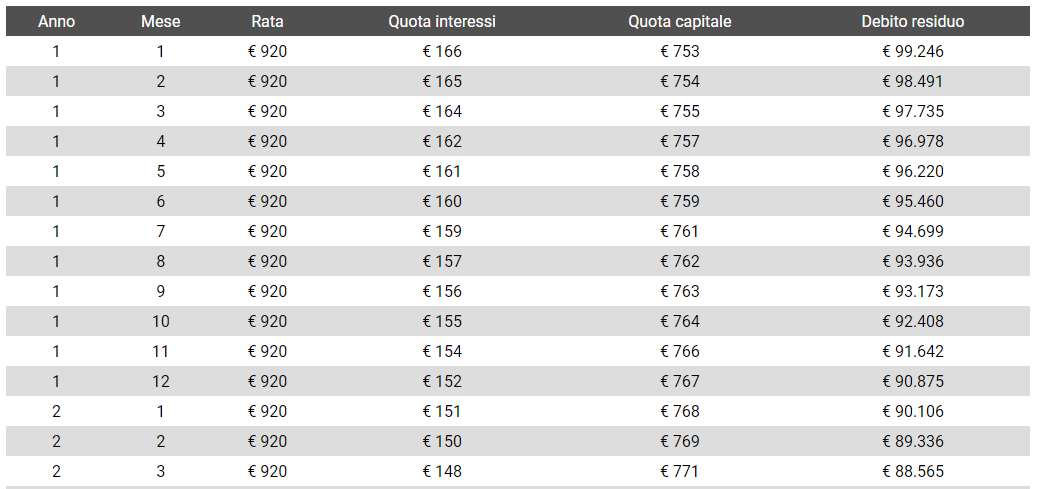Click the Mese column header
The image size is (1038, 489).
(x=160, y=21)
